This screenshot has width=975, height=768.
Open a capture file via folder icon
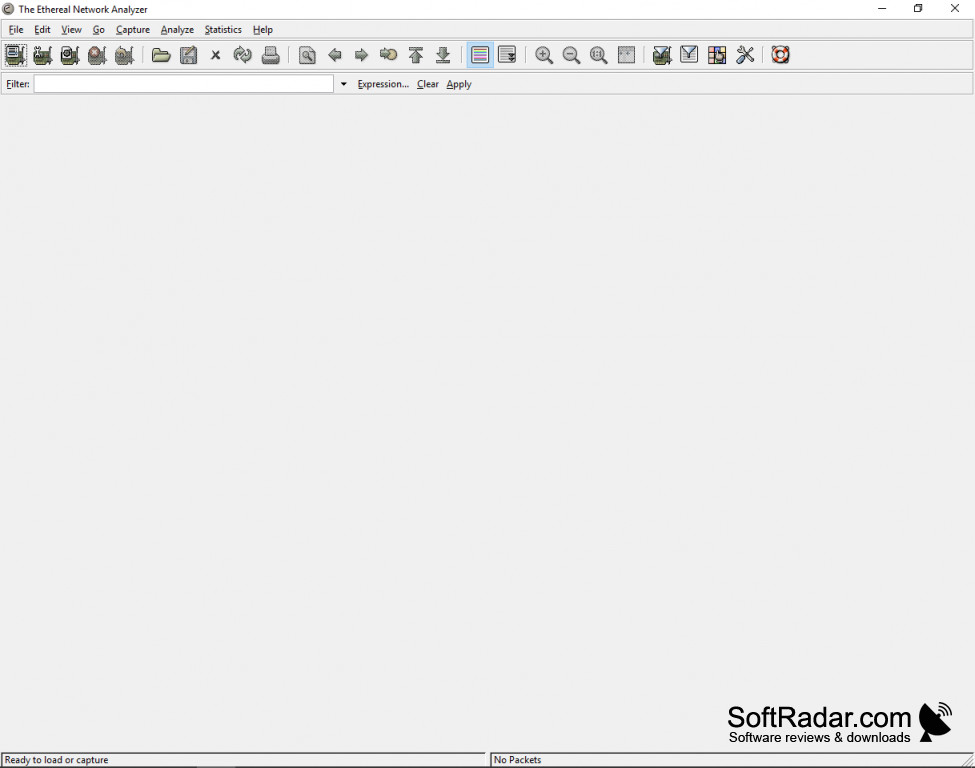(x=161, y=55)
